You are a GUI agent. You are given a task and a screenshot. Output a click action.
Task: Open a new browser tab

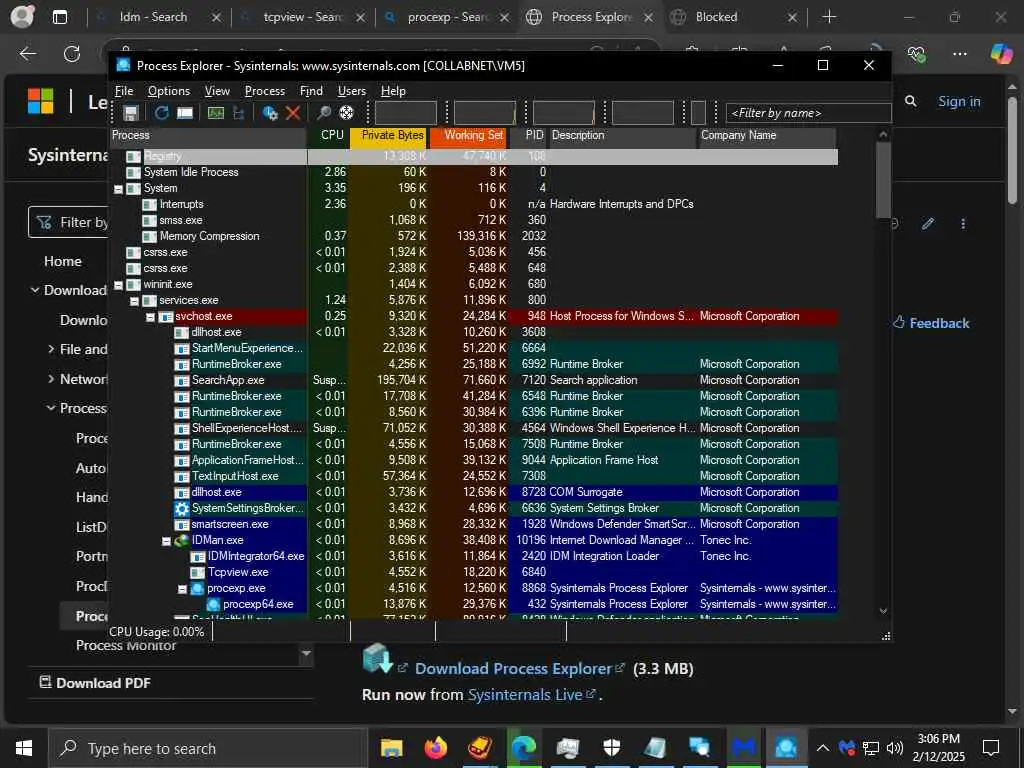[829, 17]
